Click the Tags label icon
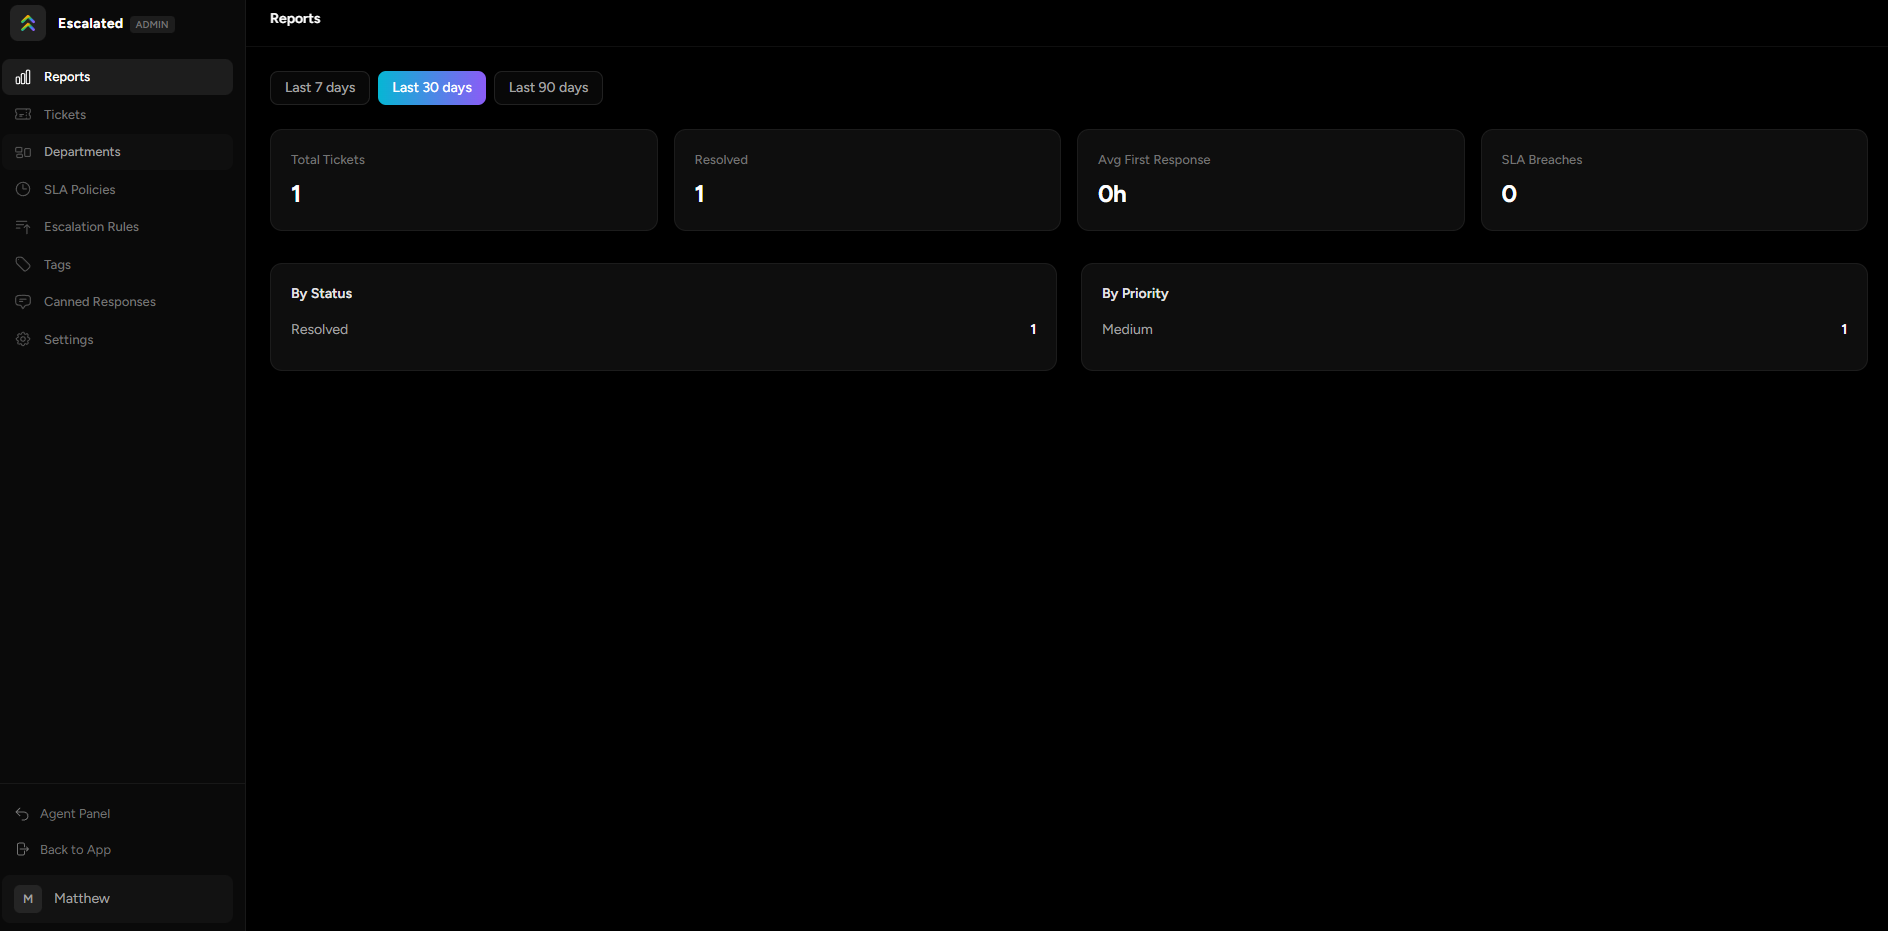 (x=22, y=264)
